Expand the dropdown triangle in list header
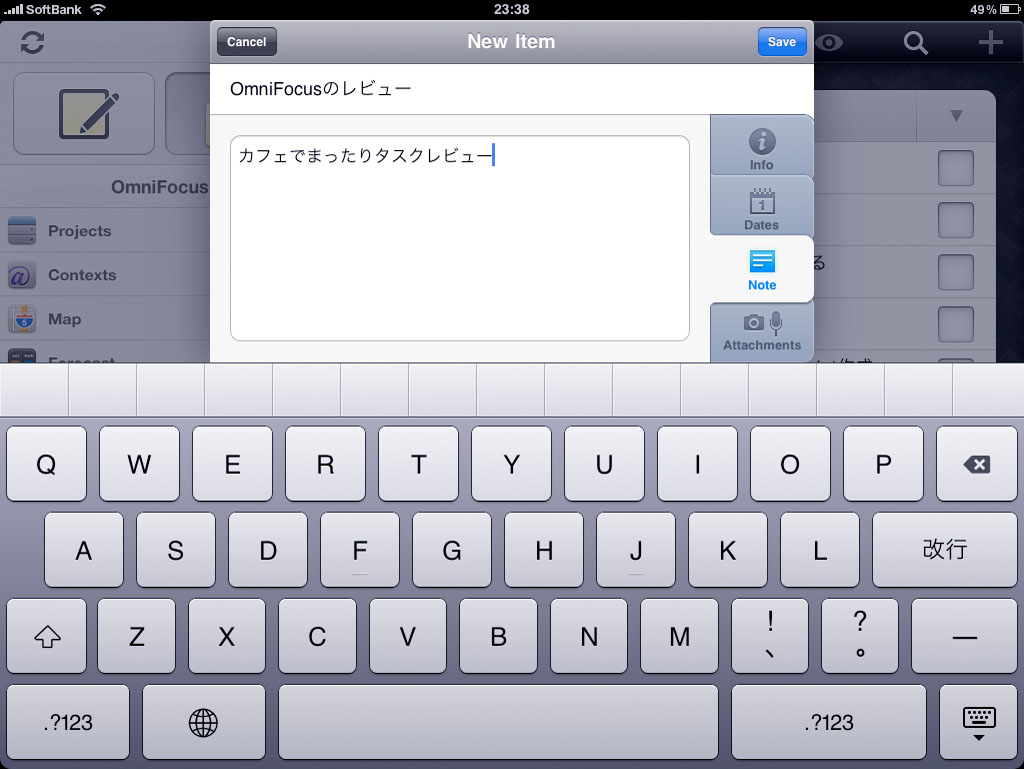Viewport: 1024px width, 769px height. click(x=956, y=116)
